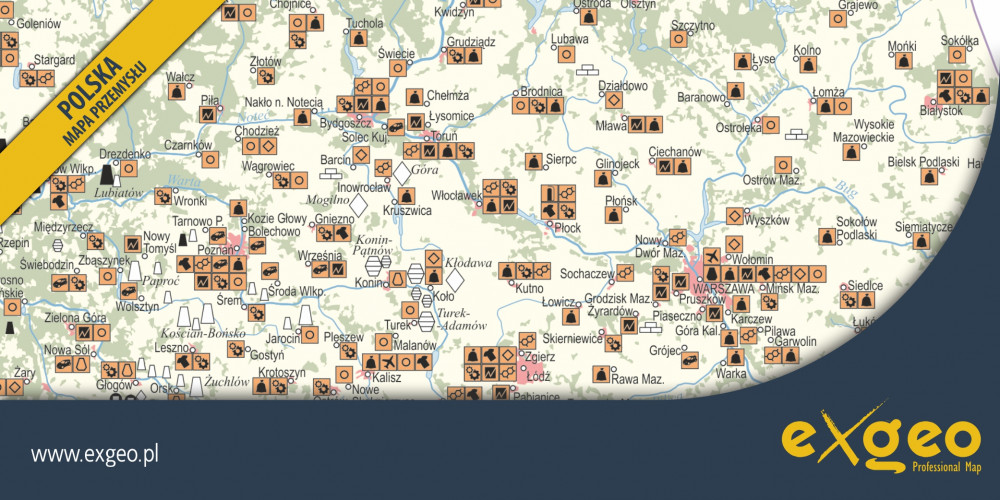This screenshot has height=500, width=1000.
Task: Select the diamond icon next to Barcin
Action: (361, 154)
